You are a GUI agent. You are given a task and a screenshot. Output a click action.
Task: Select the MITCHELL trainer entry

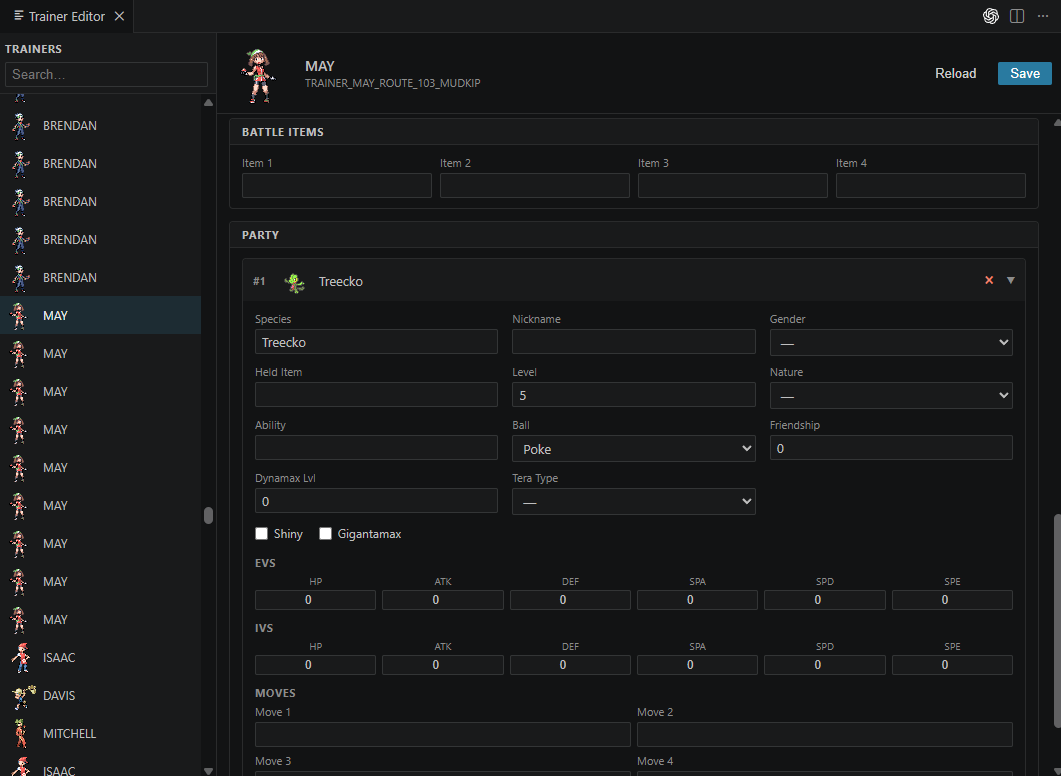pos(100,733)
